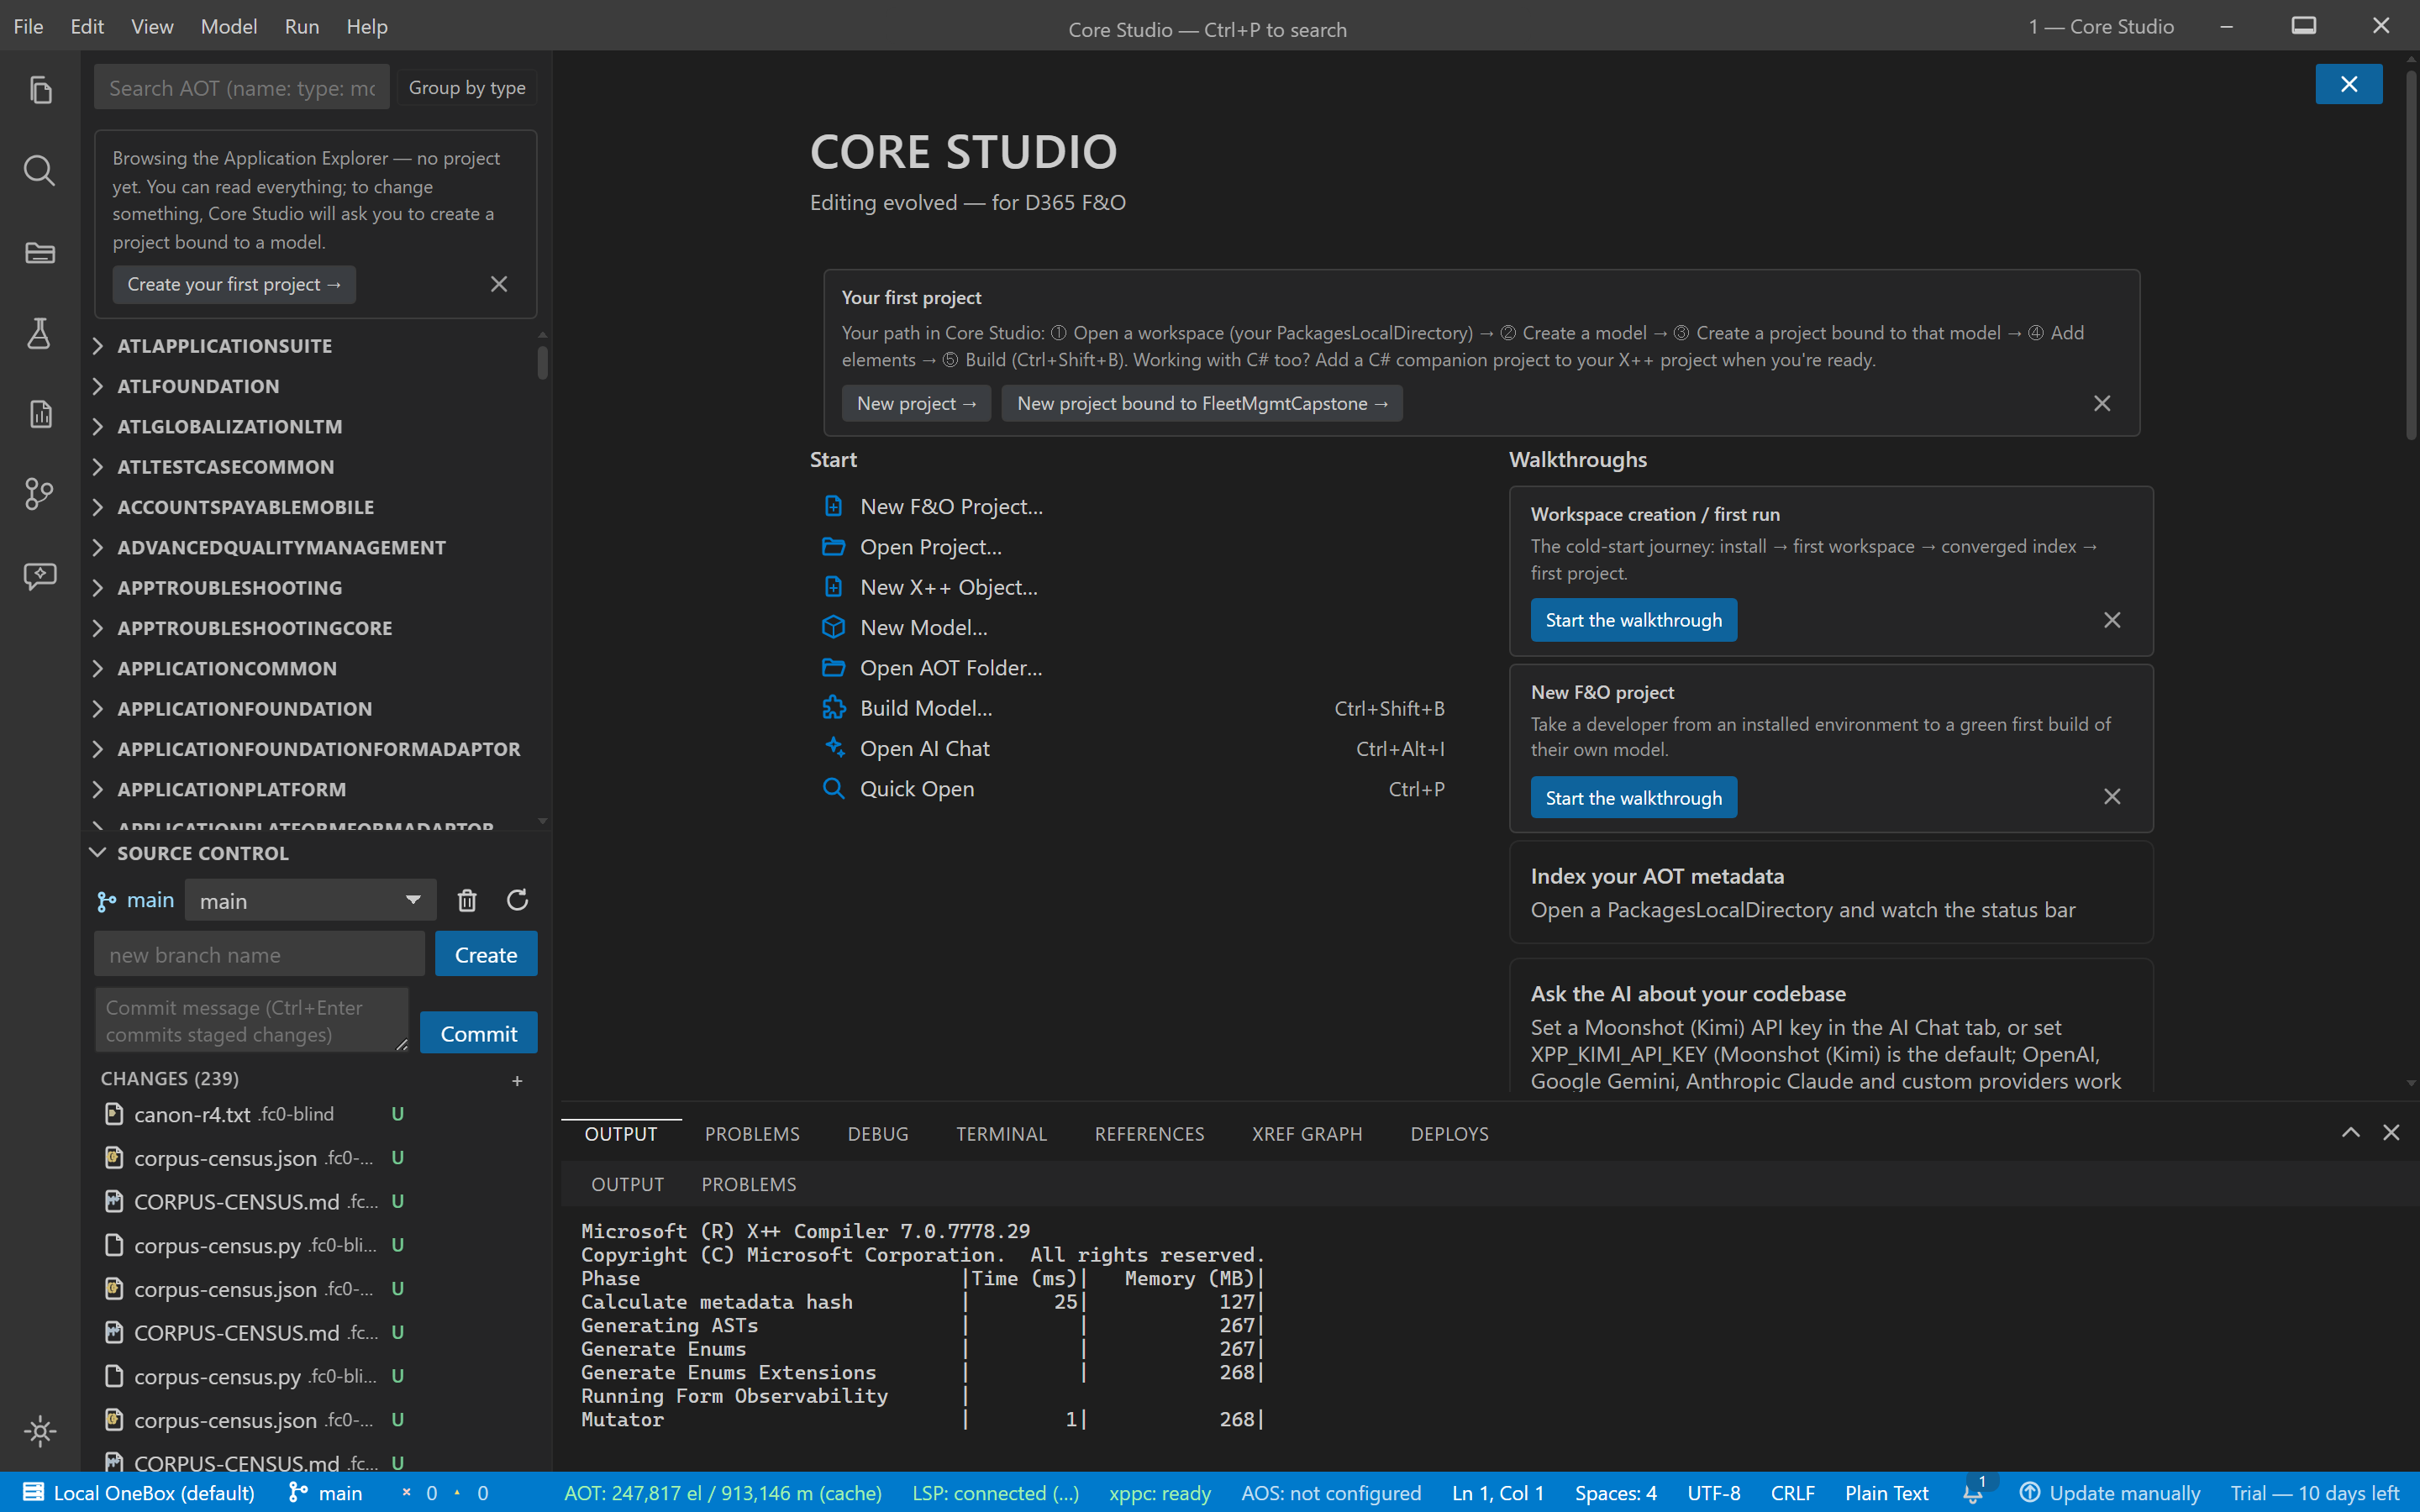Dismiss the 'Workspace creation / first run' walkthrough

2112,620
